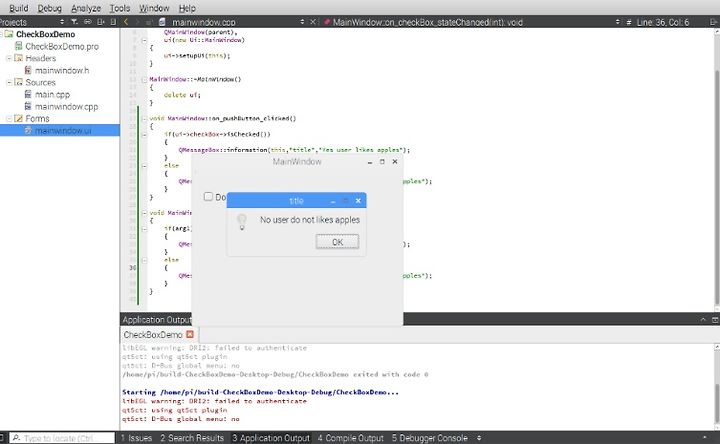
Task: Click the toggle sidebar icon at bottom left
Action: [2, 438]
